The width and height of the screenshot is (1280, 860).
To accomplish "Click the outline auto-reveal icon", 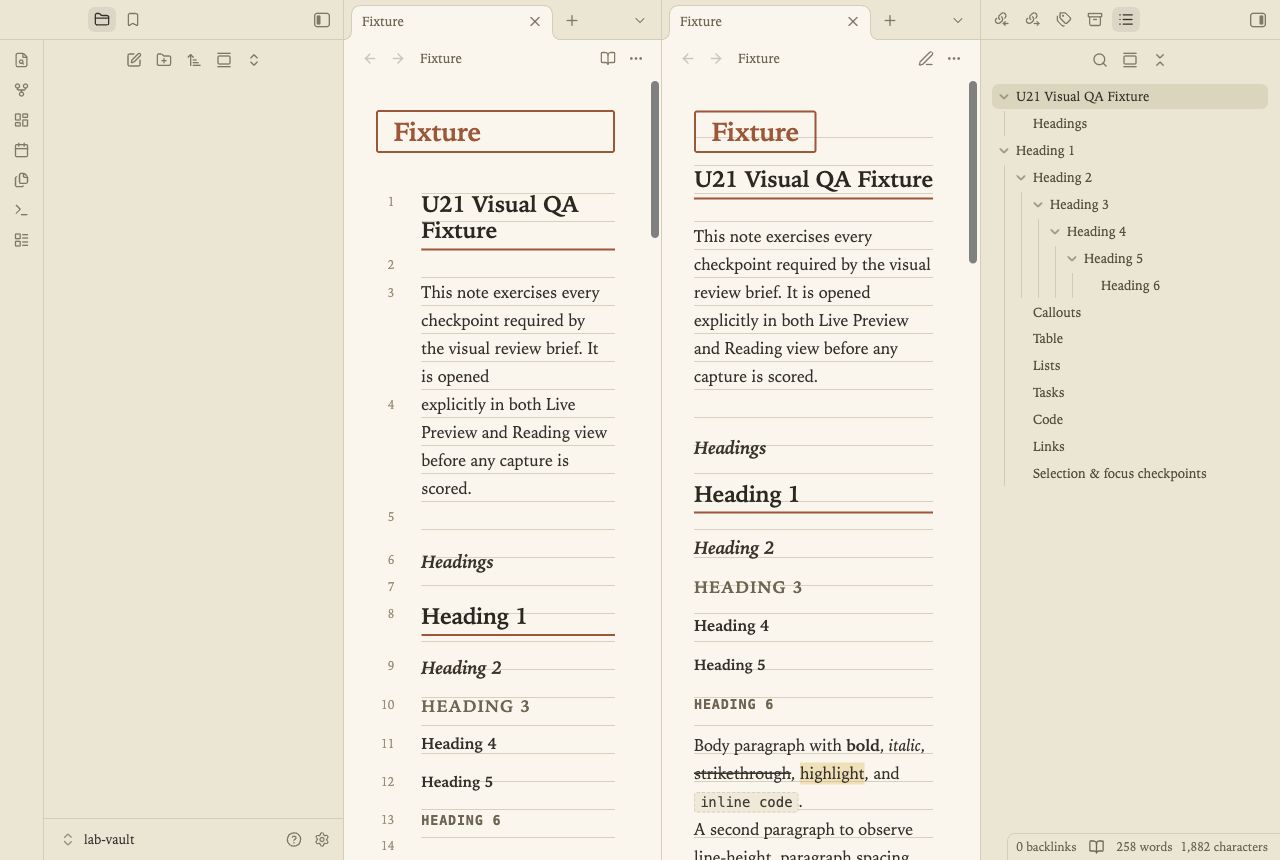I will [1130, 60].
